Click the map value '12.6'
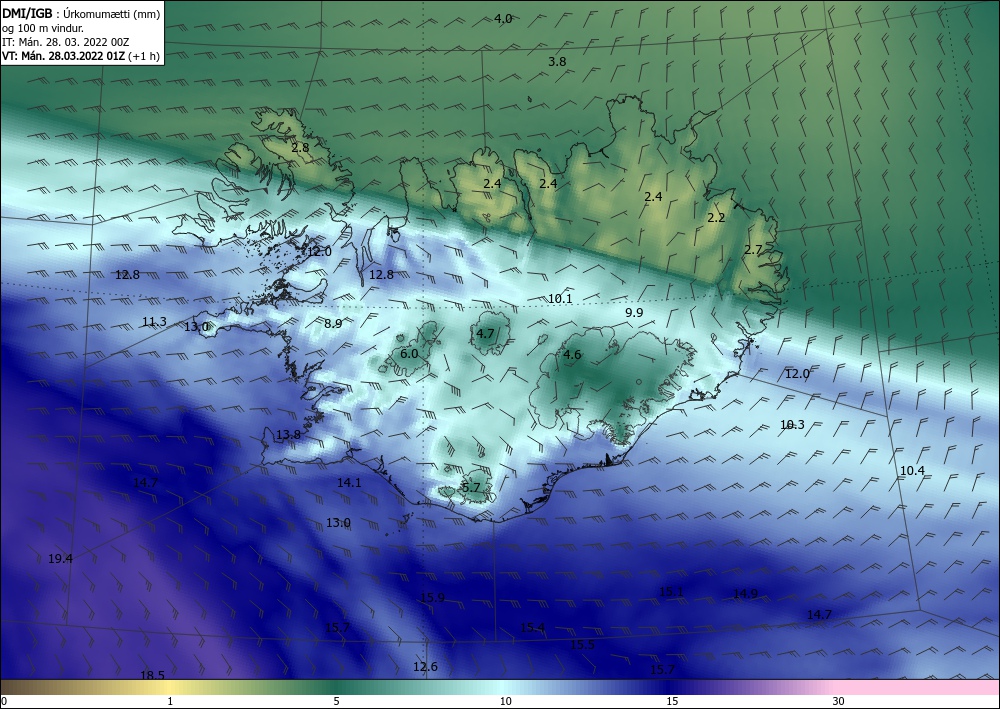The image size is (1000, 709). coord(425,666)
